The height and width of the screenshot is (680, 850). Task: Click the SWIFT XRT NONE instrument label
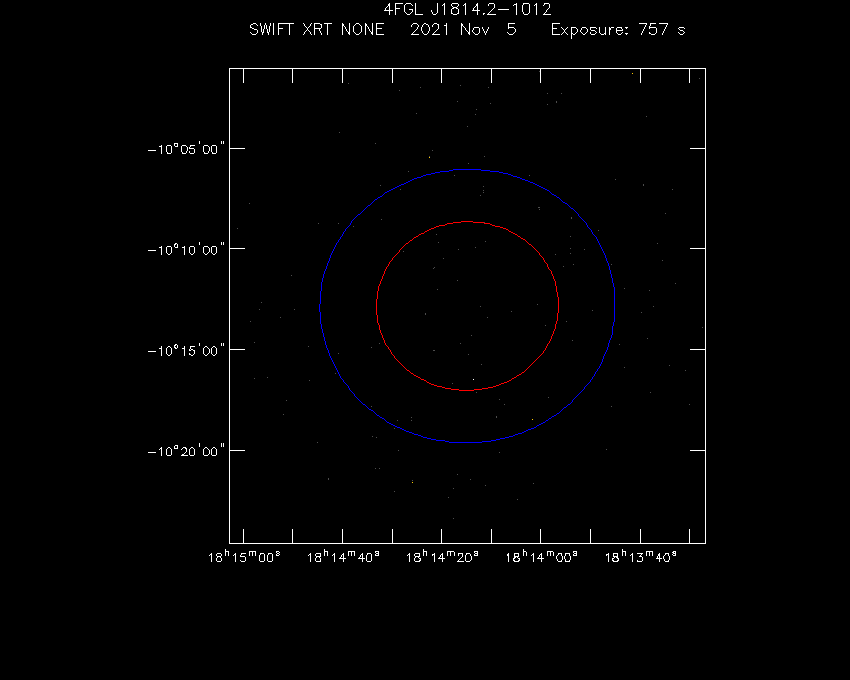(x=316, y=30)
